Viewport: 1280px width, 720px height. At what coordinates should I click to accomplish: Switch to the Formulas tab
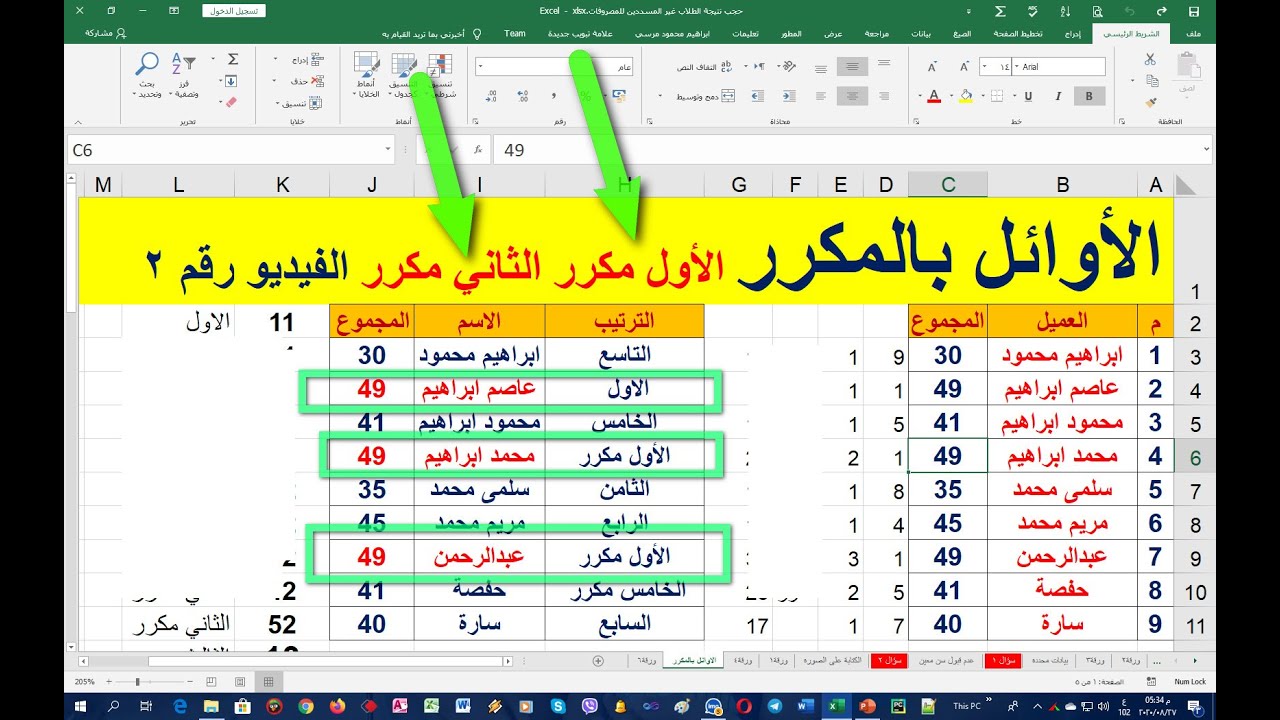click(x=961, y=33)
